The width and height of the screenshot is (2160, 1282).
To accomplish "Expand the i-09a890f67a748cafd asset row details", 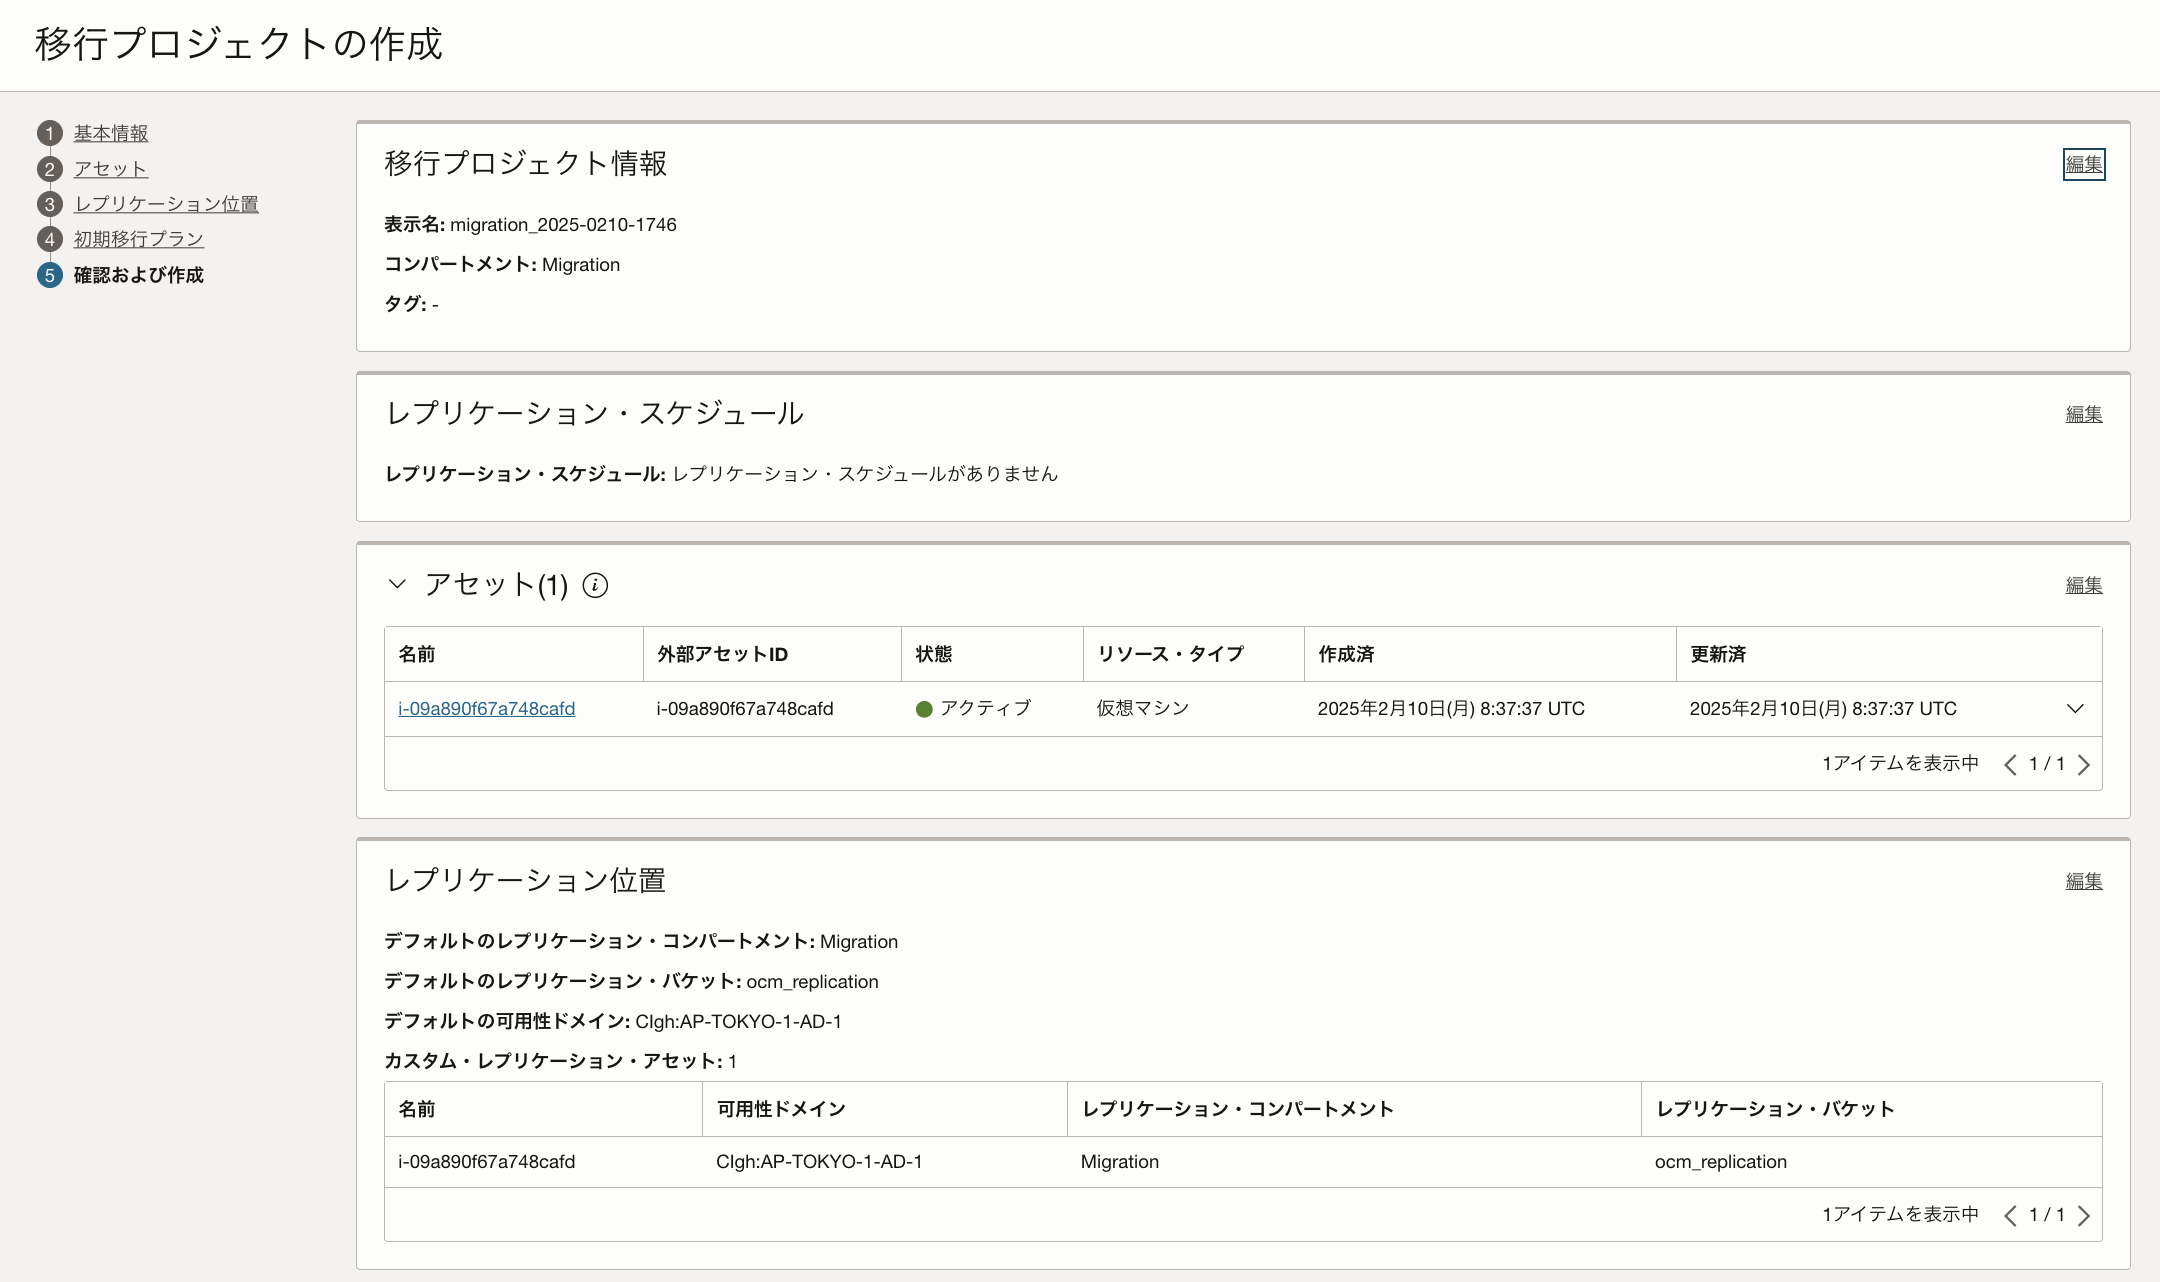I will (2075, 709).
